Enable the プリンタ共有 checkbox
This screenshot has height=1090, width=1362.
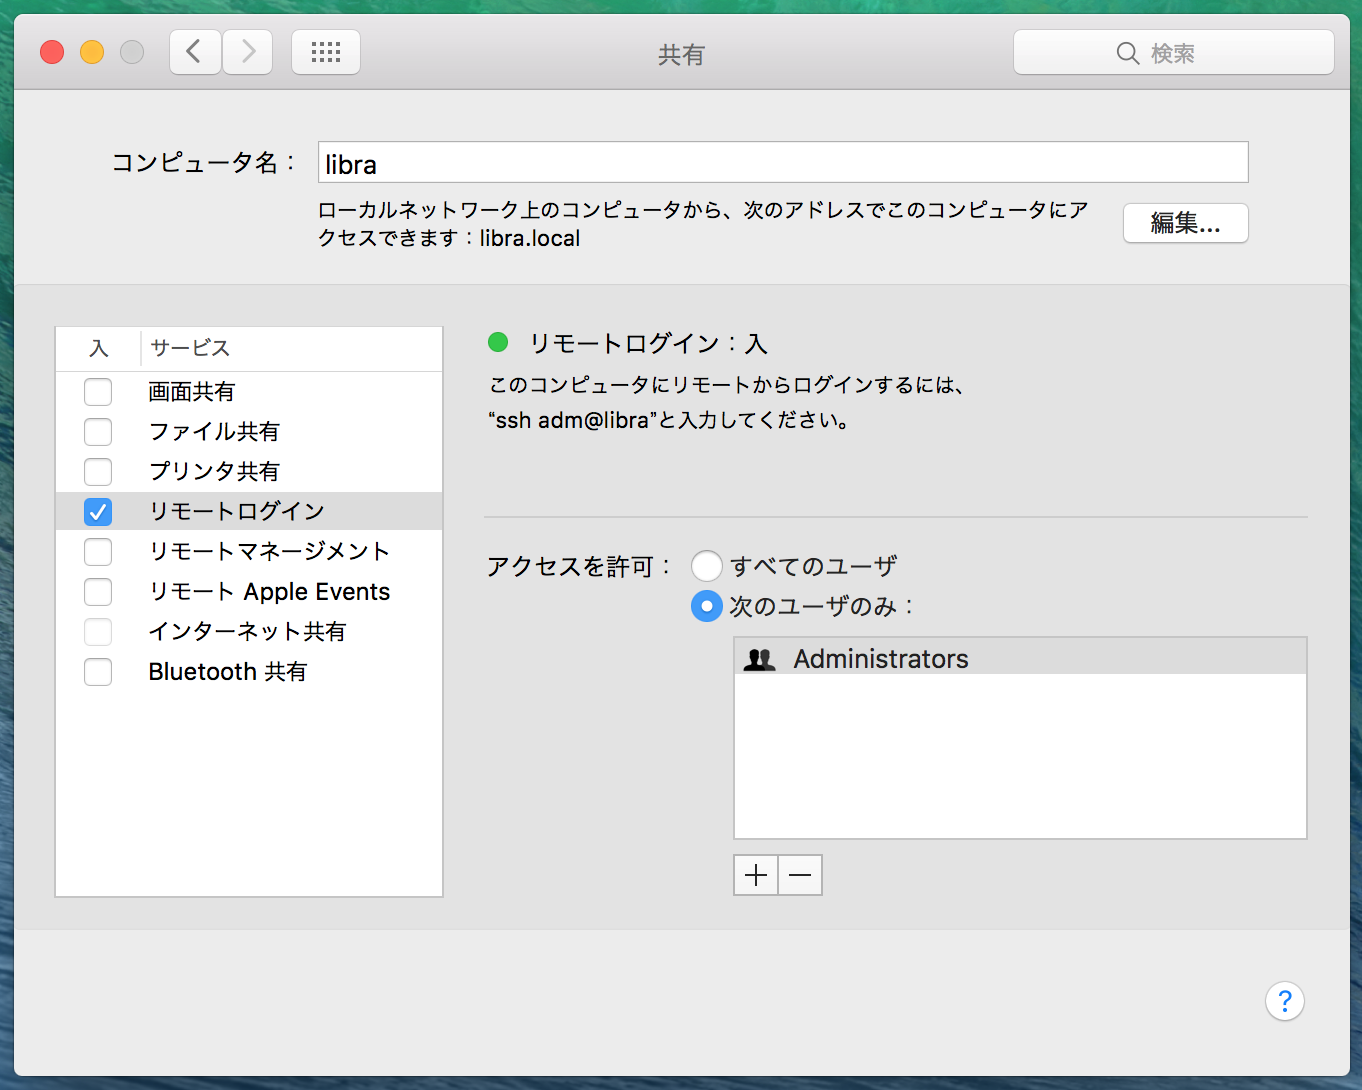point(98,472)
